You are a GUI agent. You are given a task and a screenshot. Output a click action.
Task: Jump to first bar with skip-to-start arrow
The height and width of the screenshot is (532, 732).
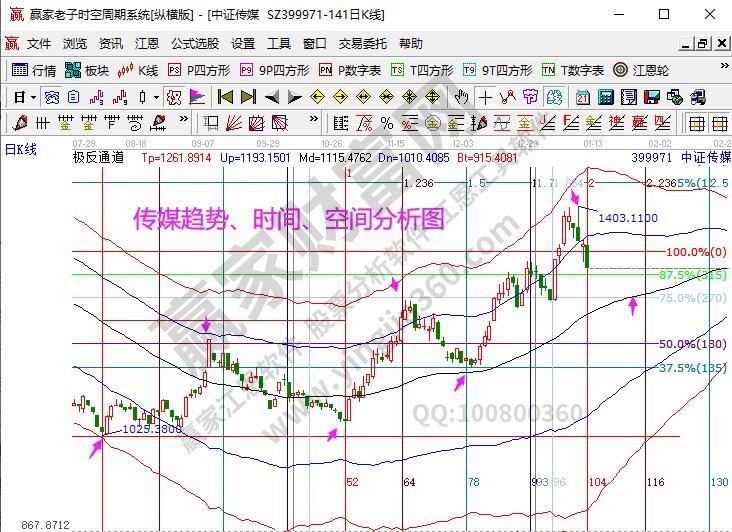click(x=225, y=97)
